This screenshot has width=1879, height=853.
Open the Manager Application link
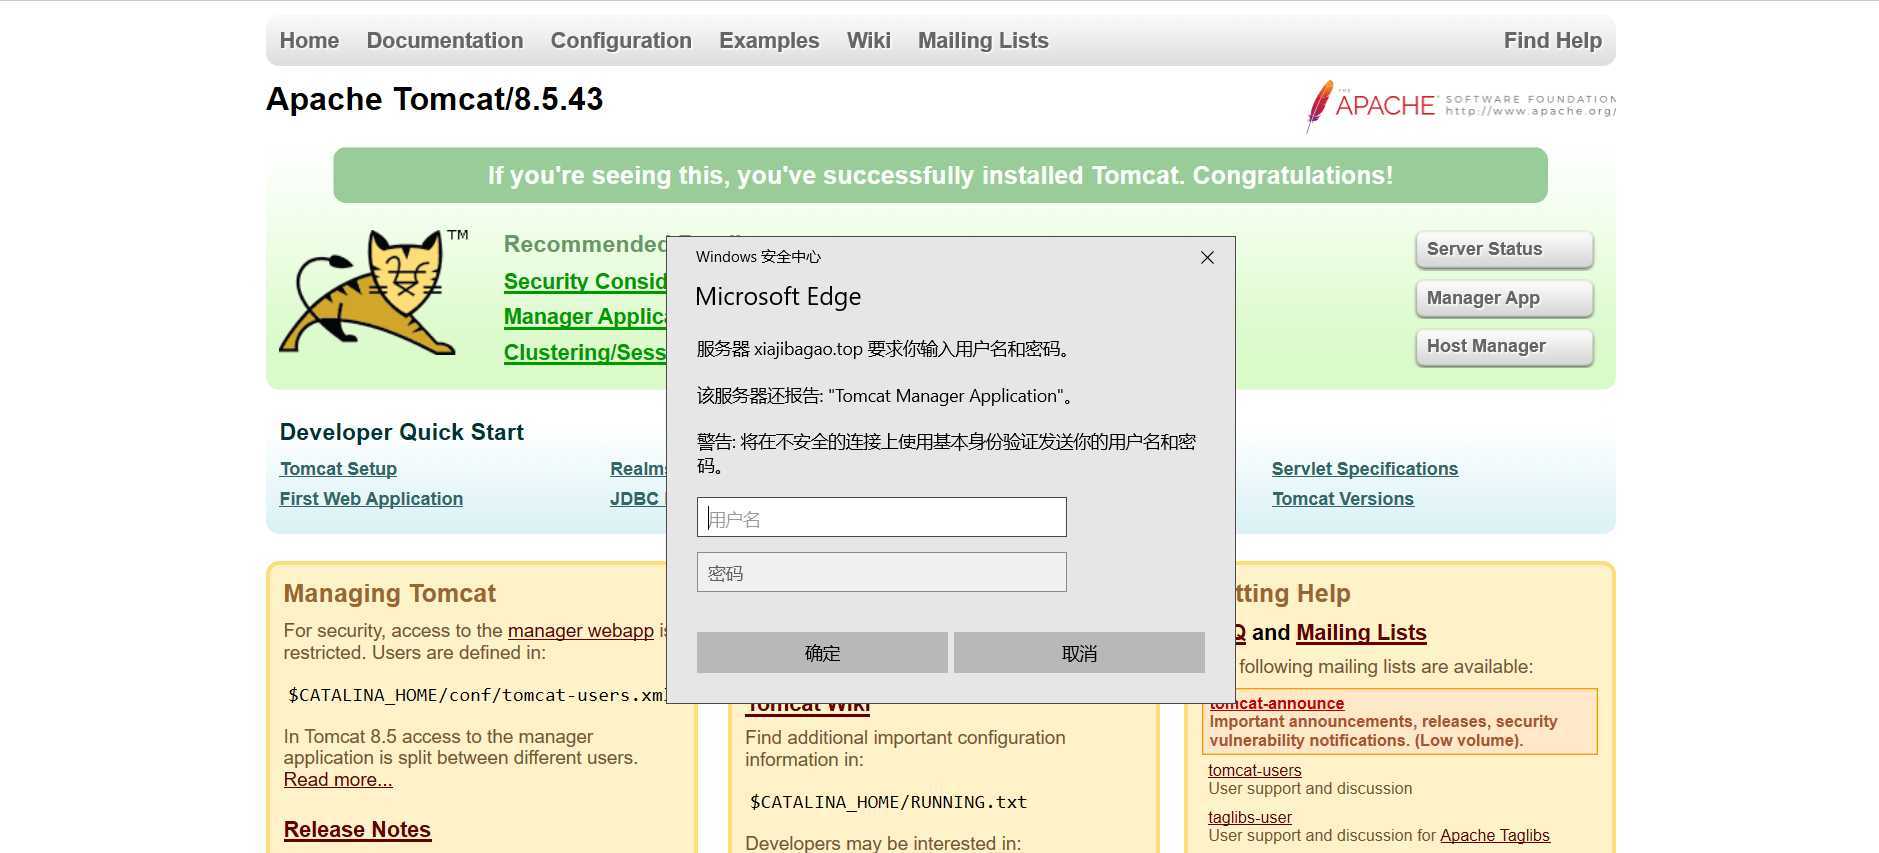pos(585,317)
